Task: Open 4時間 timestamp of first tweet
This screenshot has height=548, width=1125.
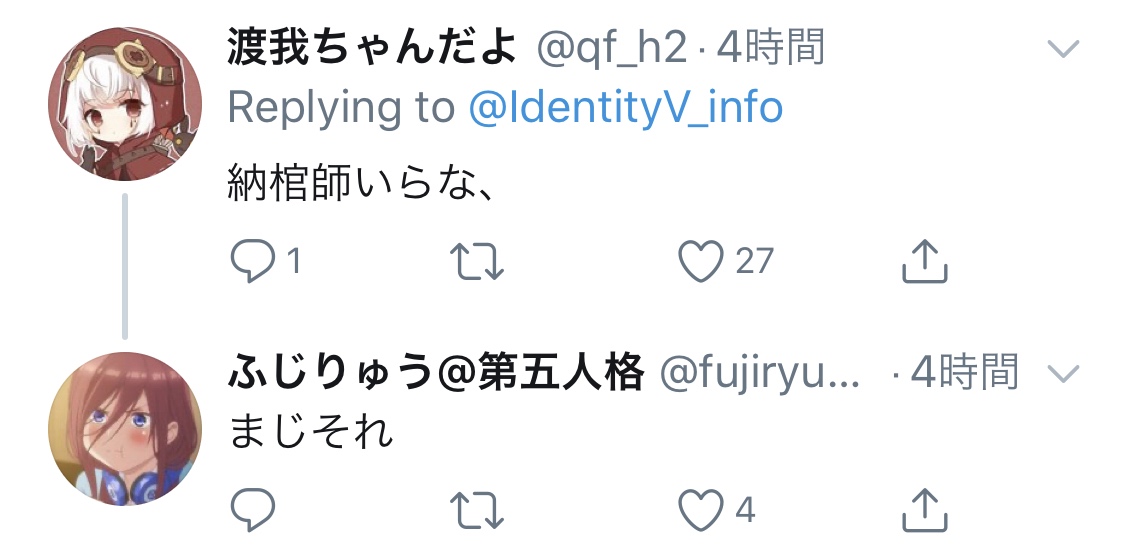Action: click(770, 48)
